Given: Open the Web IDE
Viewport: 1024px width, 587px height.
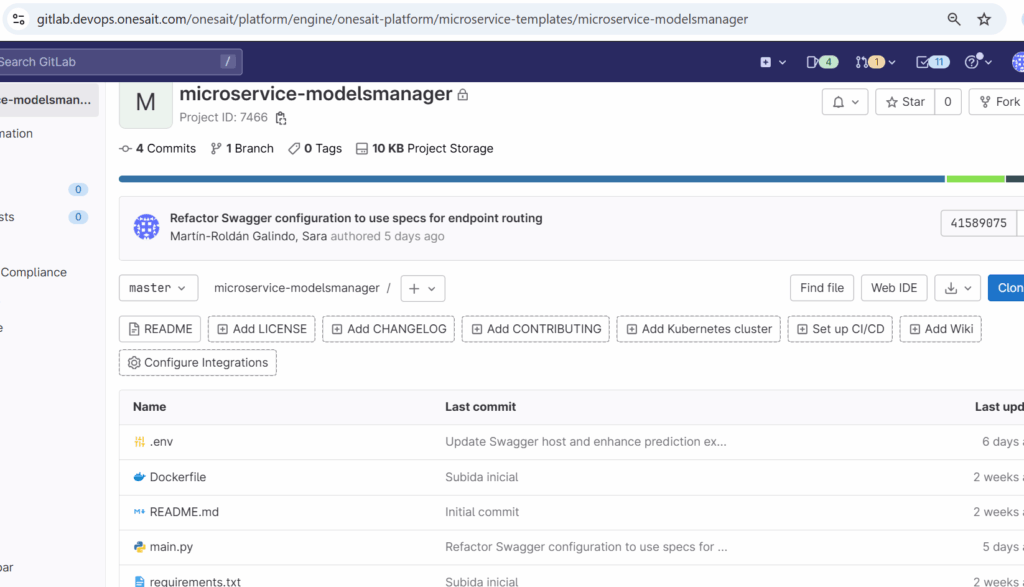Looking at the screenshot, I should pos(893,288).
